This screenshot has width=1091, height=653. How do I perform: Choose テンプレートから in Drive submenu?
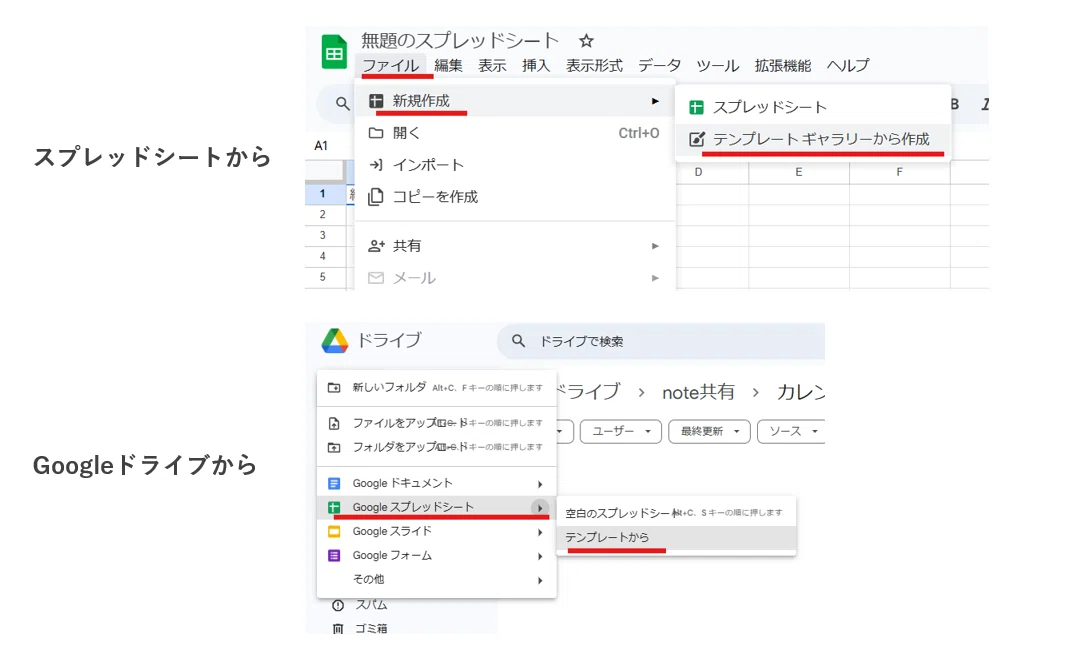[676, 538]
